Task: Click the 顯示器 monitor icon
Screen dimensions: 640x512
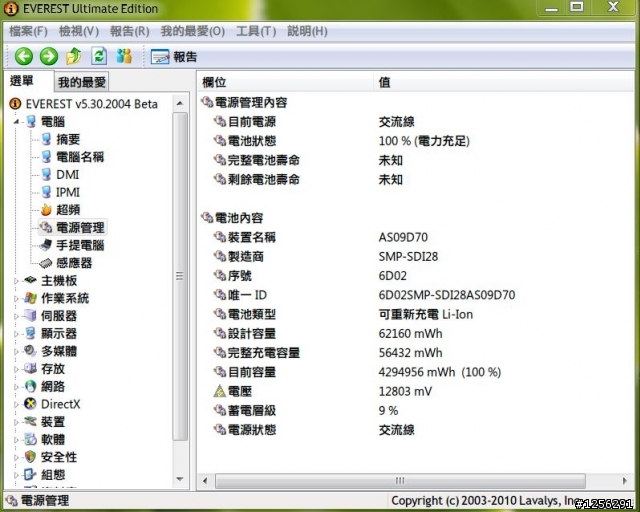Action: click(x=31, y=333)
